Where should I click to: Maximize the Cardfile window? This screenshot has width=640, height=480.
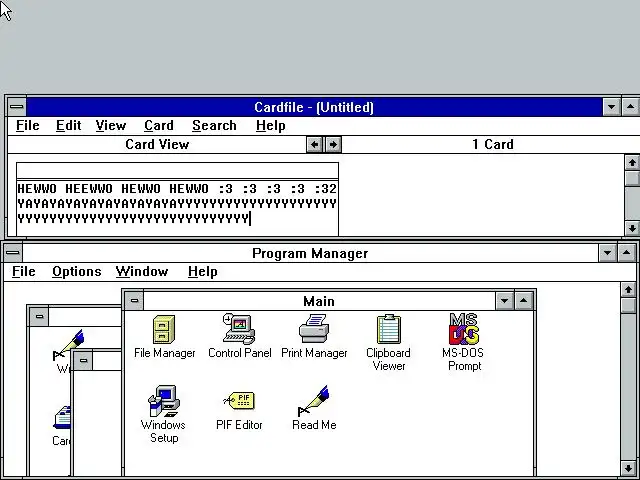click(631, 107)
